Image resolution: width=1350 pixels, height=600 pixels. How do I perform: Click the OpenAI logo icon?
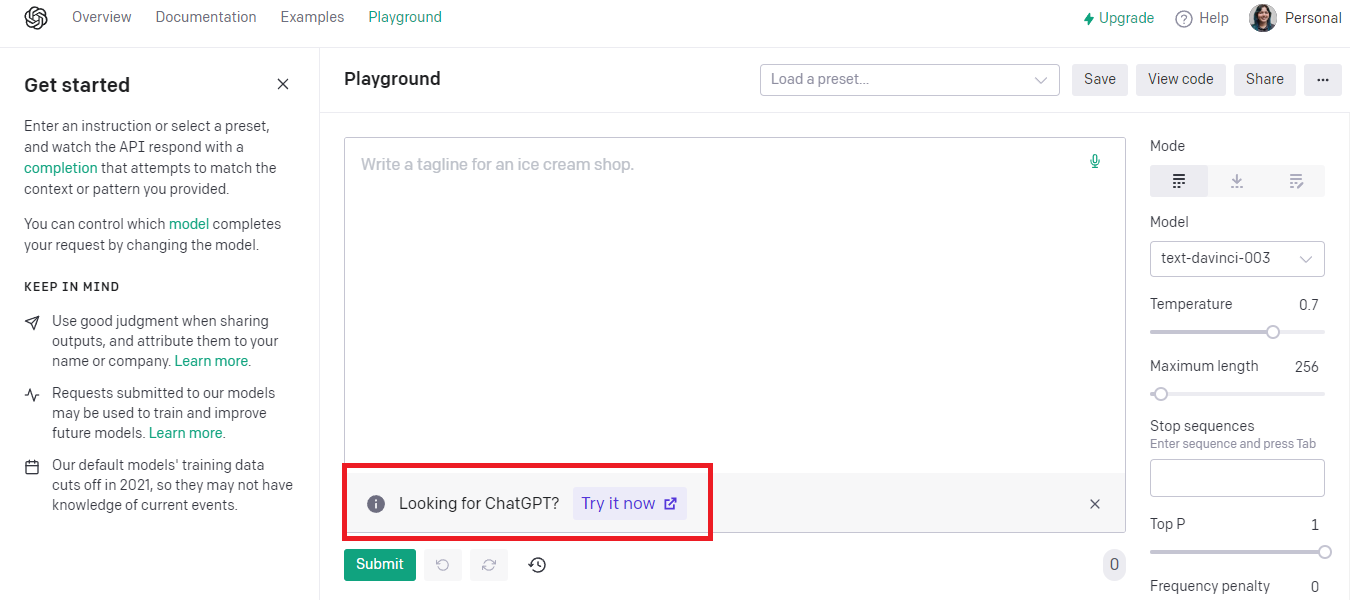[36, 18]
